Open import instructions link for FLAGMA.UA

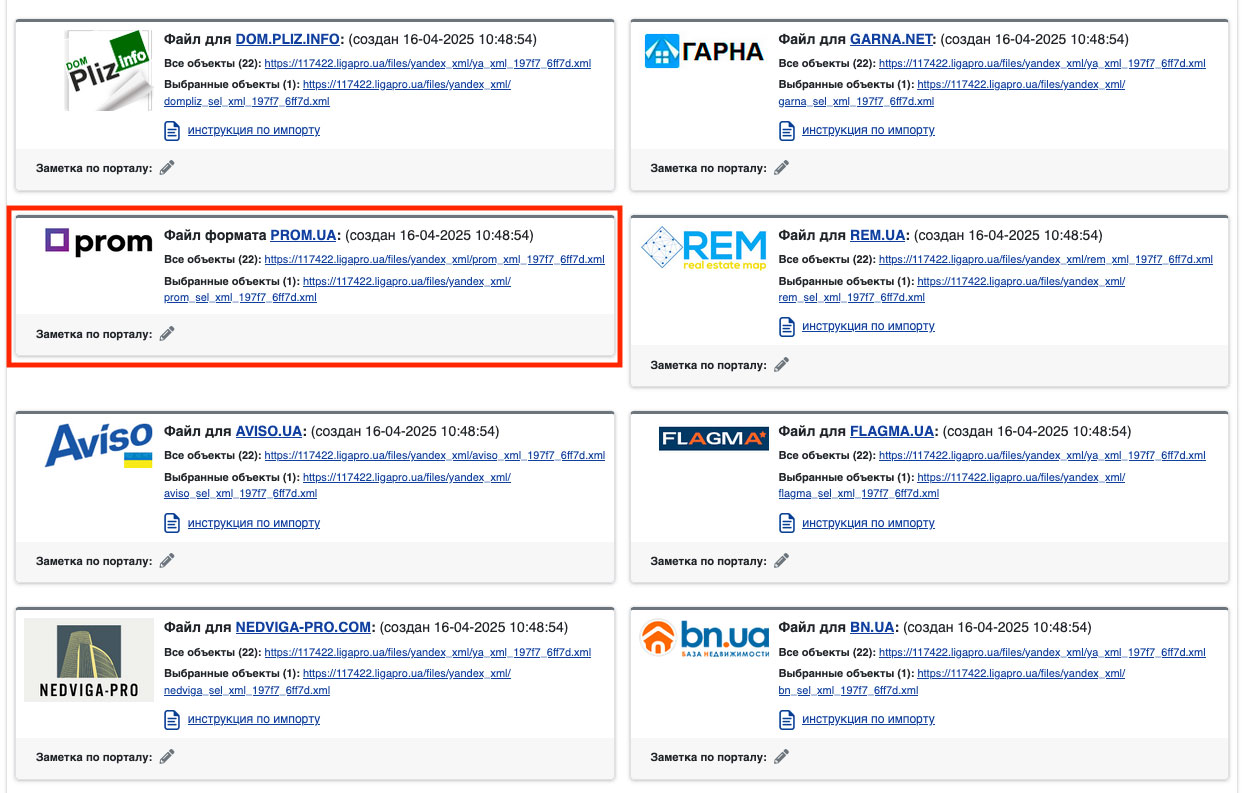point(868,523)
